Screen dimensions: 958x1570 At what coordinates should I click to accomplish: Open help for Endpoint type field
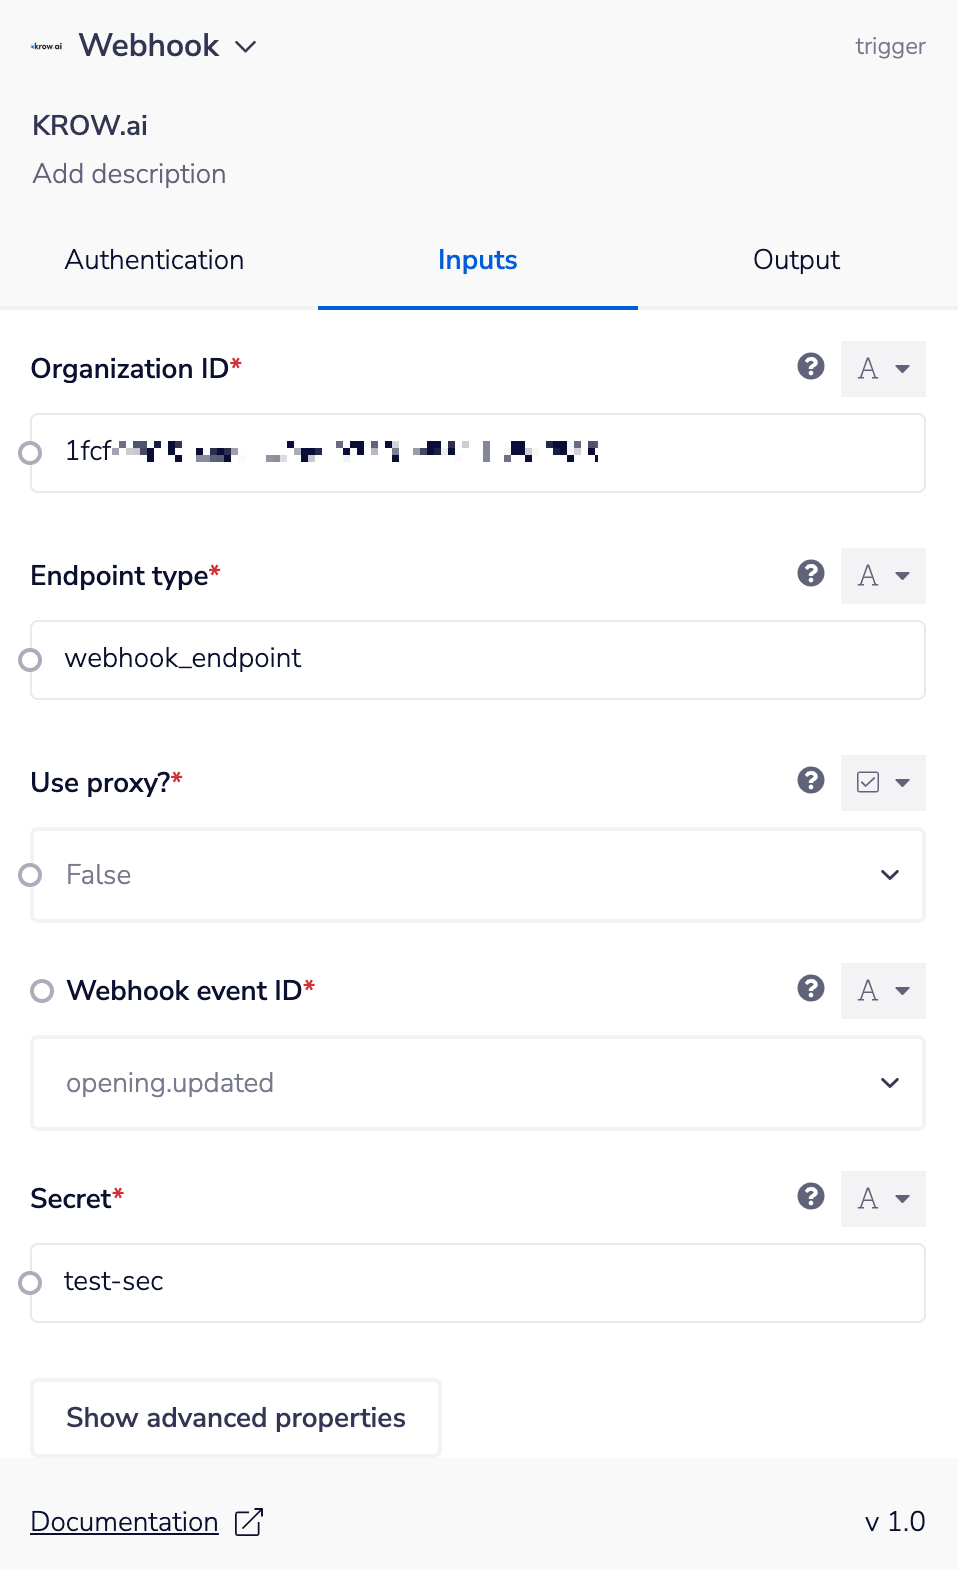pos(811,574)
